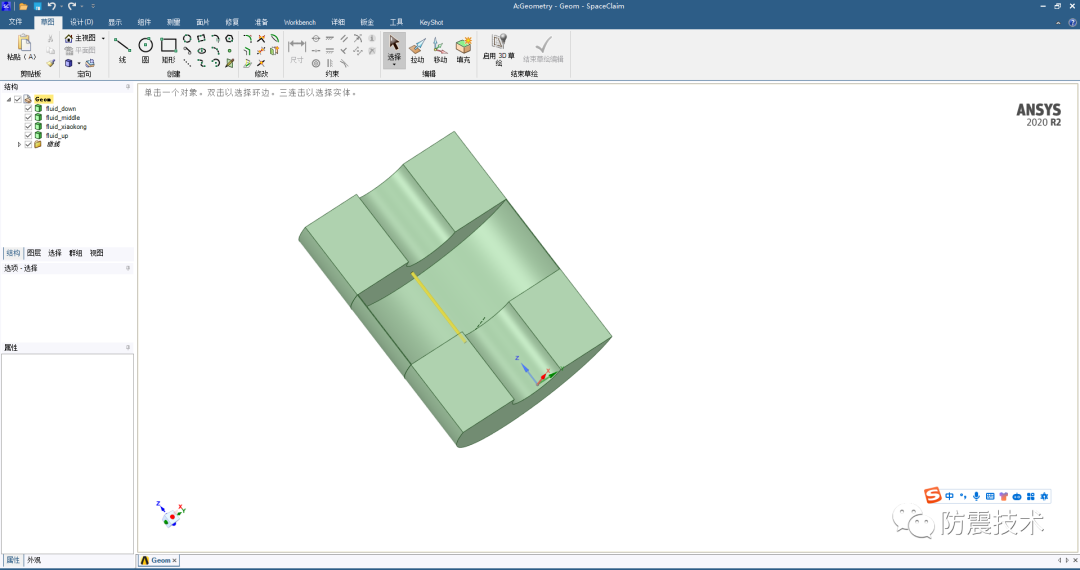Click the Create Rounded Corner tool

tap(247, 39)
